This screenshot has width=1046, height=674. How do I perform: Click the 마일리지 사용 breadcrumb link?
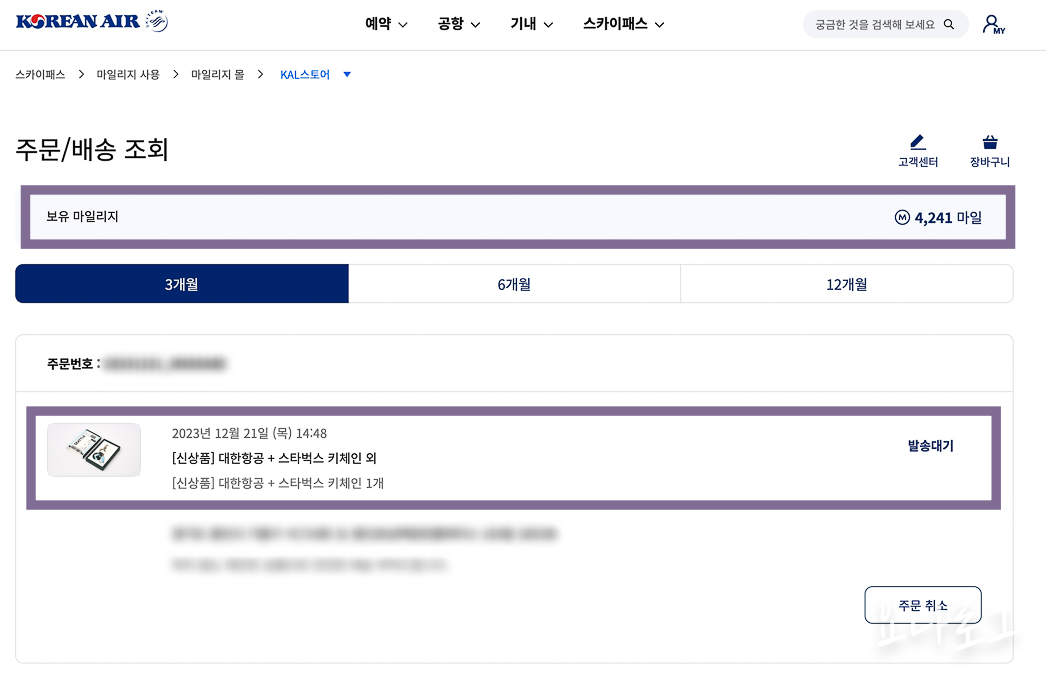(x=128, y=74)
